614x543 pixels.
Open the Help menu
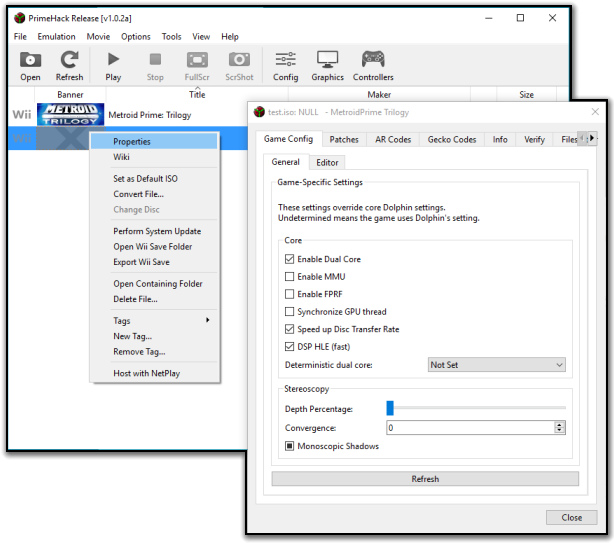click(x=230, y=36)
